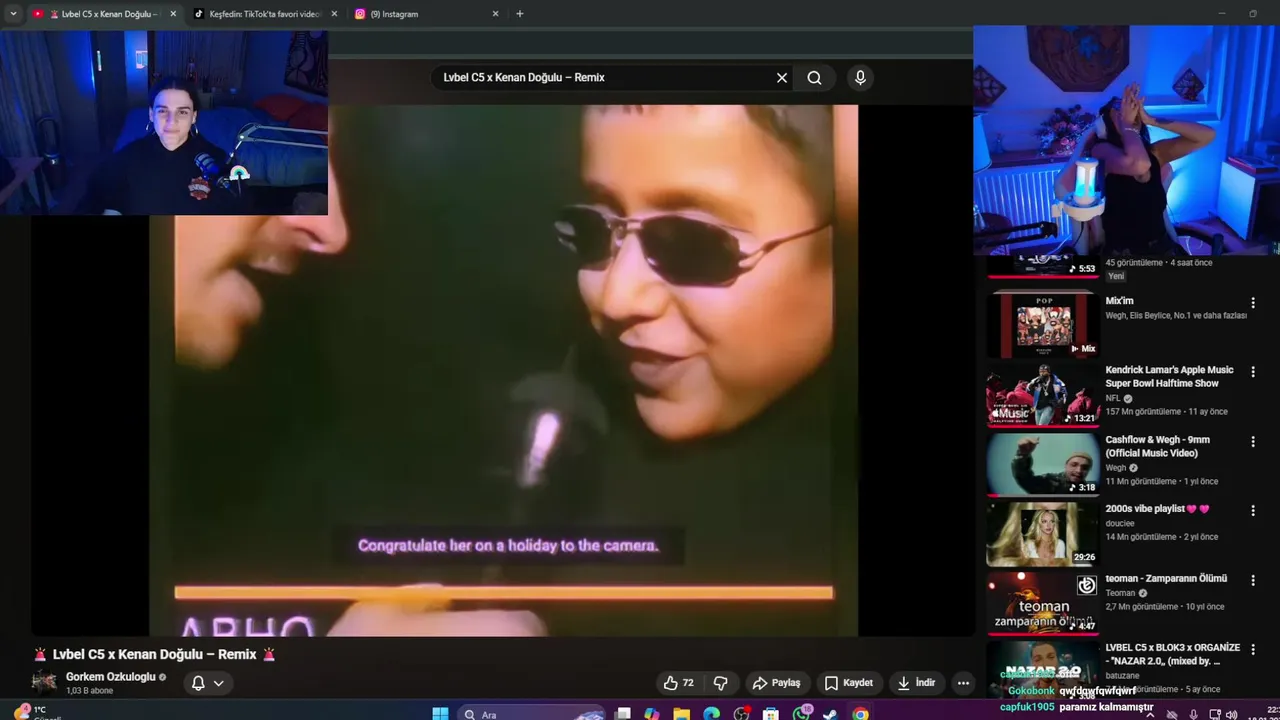The width and height of the screenshot is (1280, 720).
Task: Close the TikTok tab
Action: [334, 14]
